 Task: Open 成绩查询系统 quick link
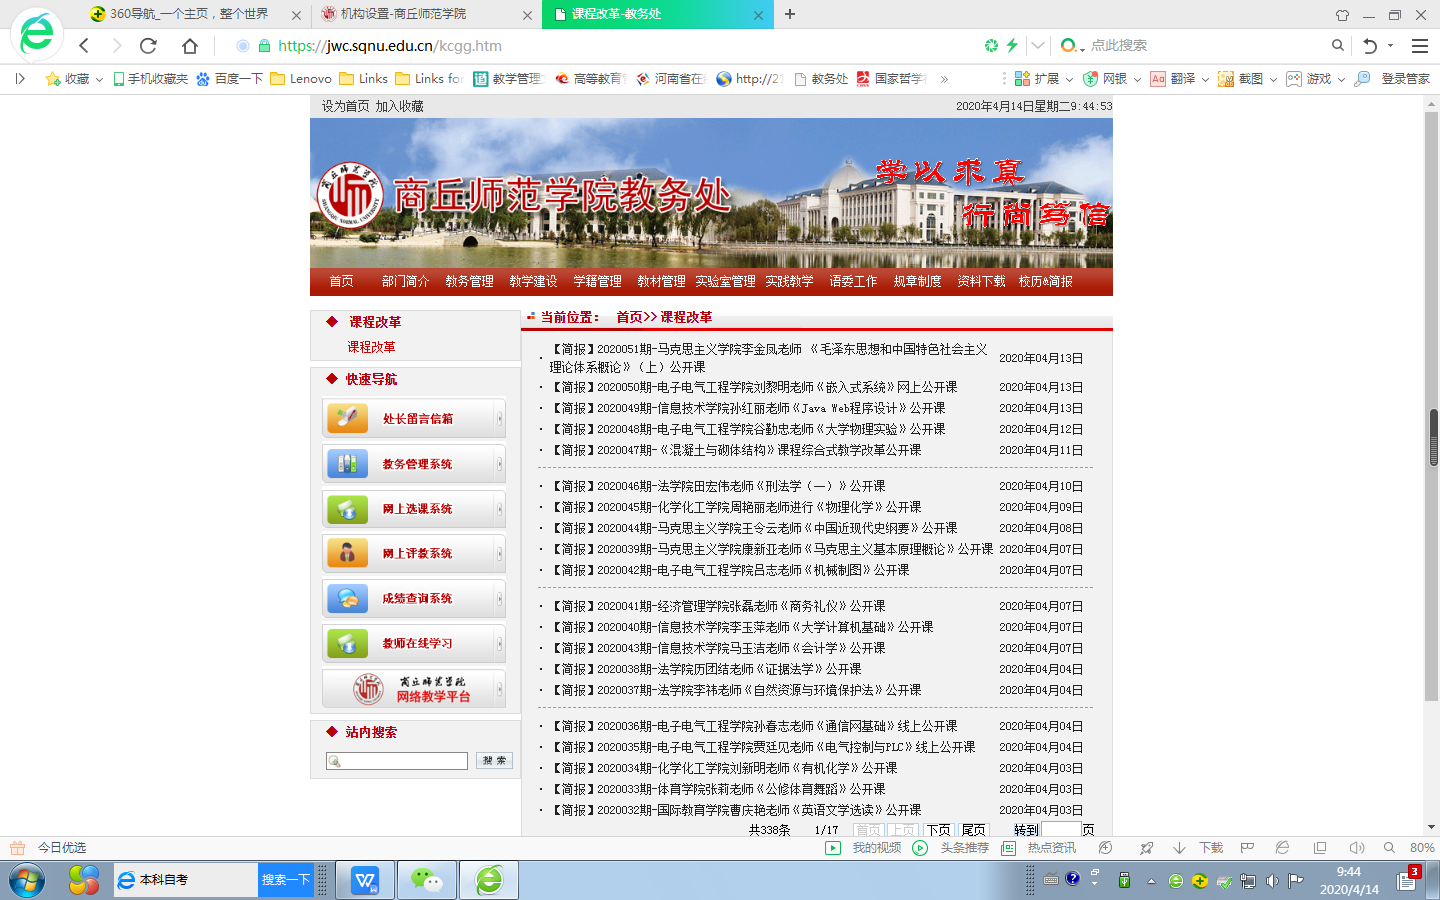click(x=413, y=598)
